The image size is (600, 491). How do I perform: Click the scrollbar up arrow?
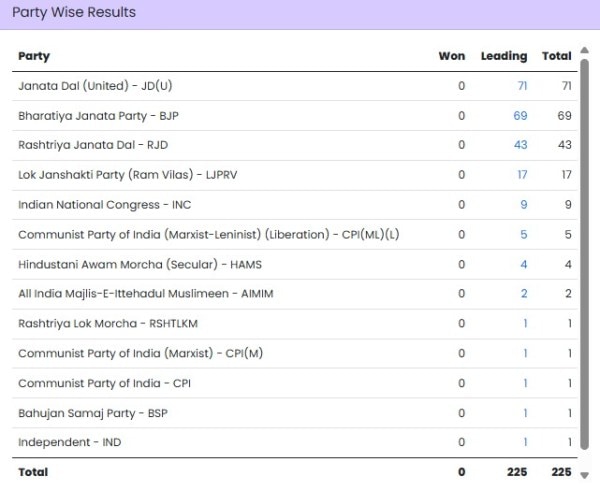(584, 51)
